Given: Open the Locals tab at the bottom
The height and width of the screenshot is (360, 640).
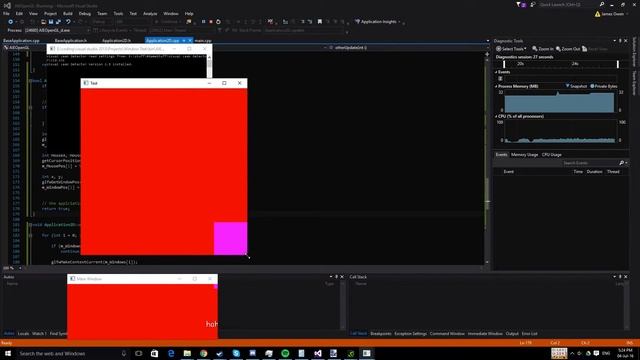Looking at the screenshot, I should 23,333.
